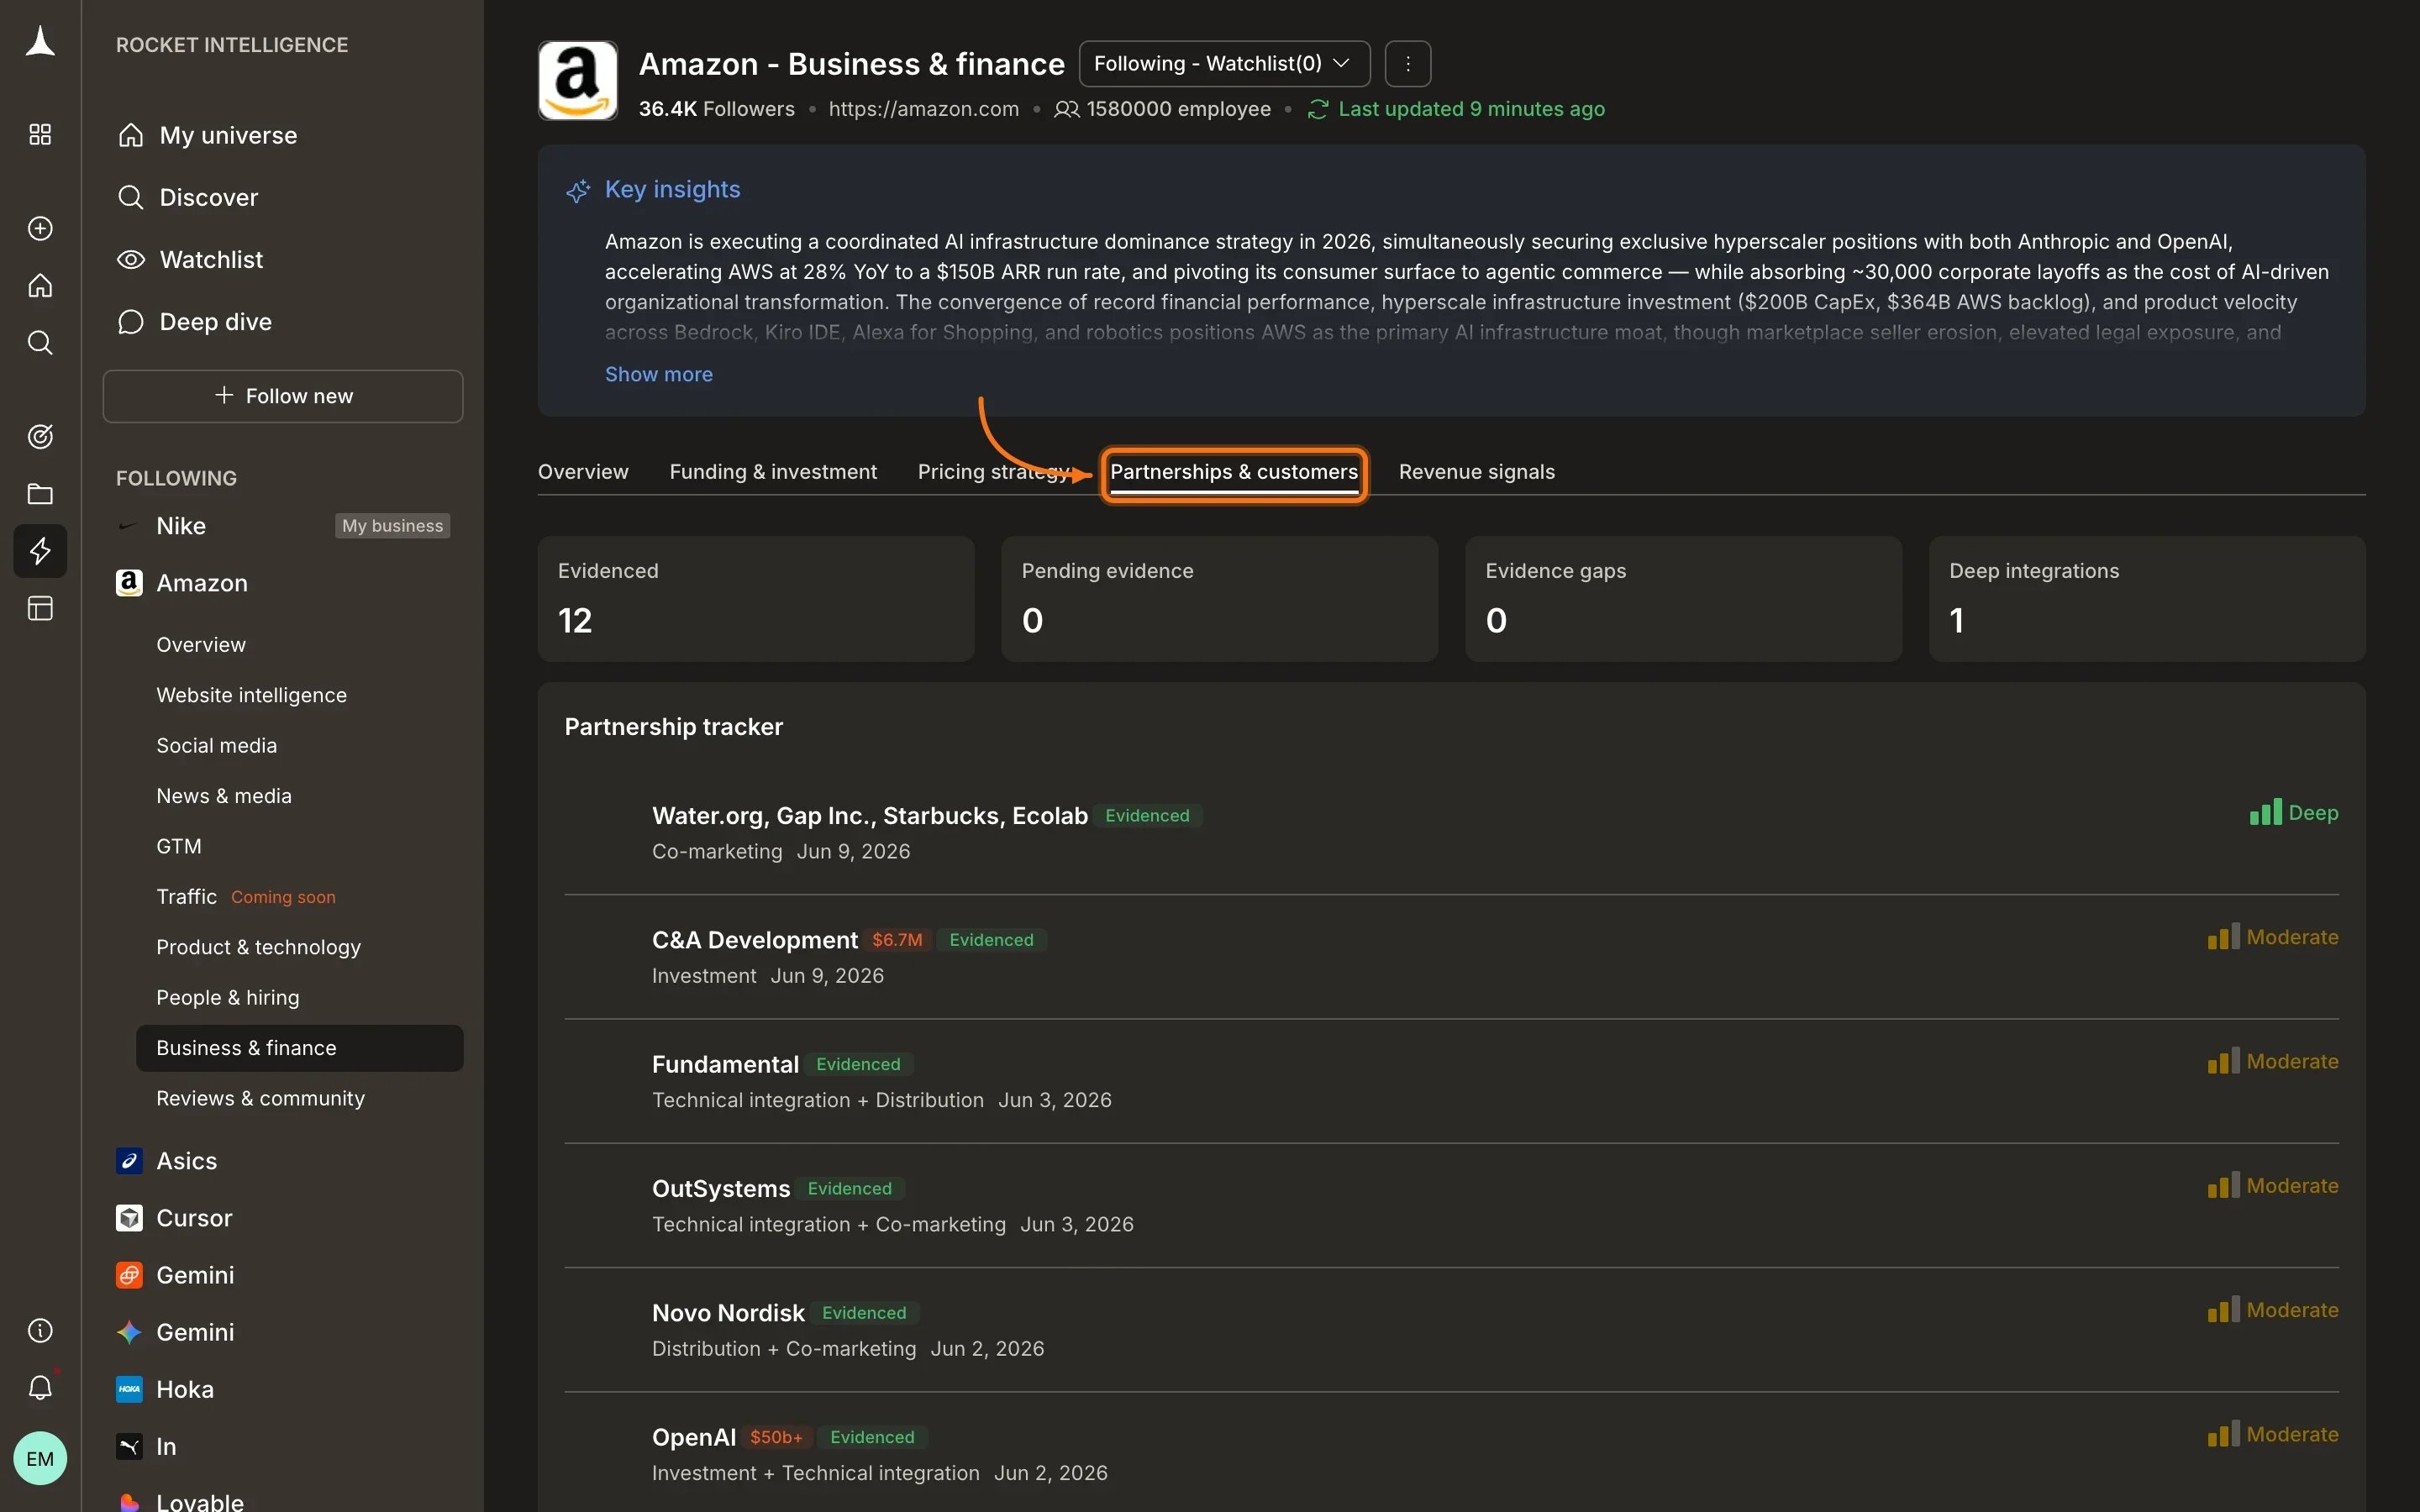Click the Key insights sparkle icon
Viewport: 2420px width, 1512px height.
pos(578,190)
